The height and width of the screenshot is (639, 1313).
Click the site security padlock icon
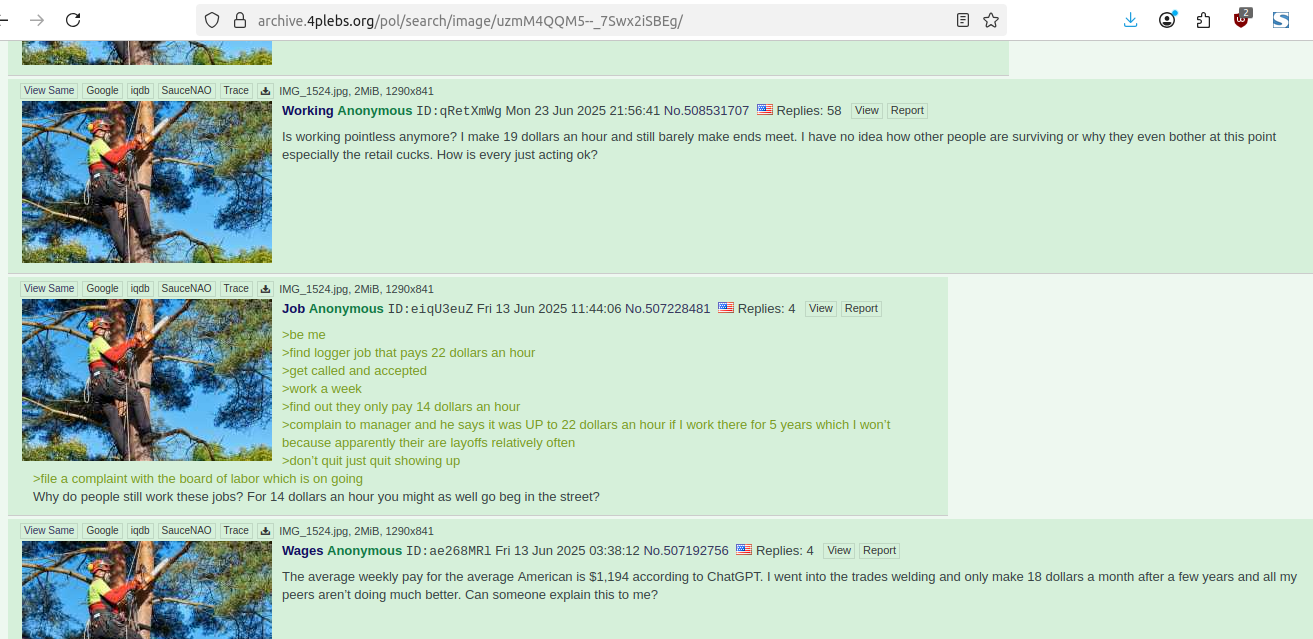[x=239, y=20]
